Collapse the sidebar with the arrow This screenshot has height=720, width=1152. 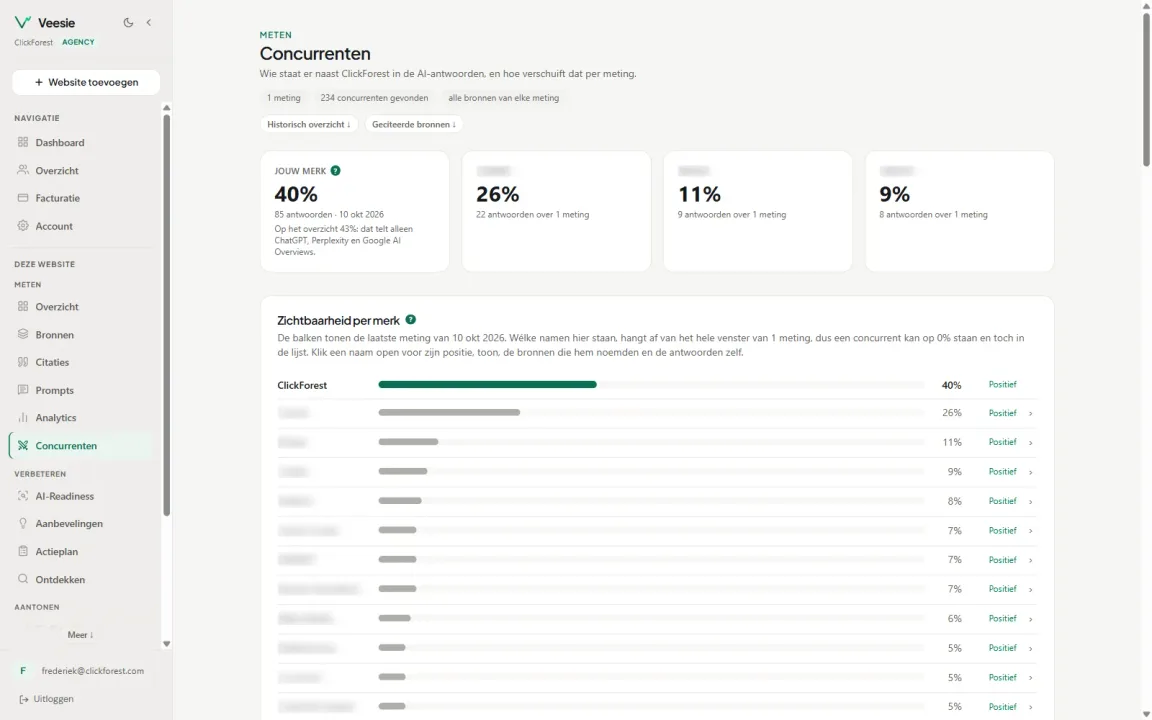[149, 22]
